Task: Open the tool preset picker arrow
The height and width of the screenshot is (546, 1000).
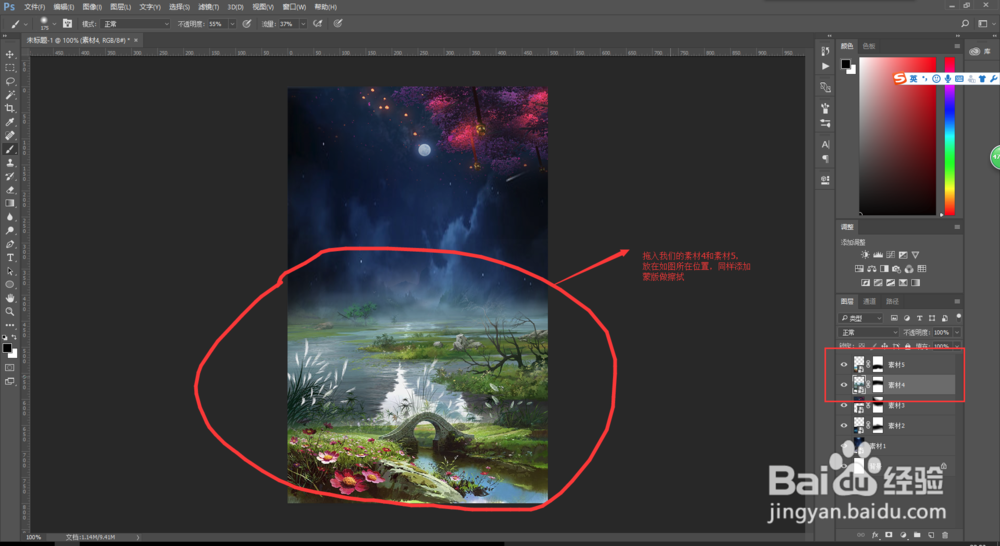Action: [x=26, y=24]
